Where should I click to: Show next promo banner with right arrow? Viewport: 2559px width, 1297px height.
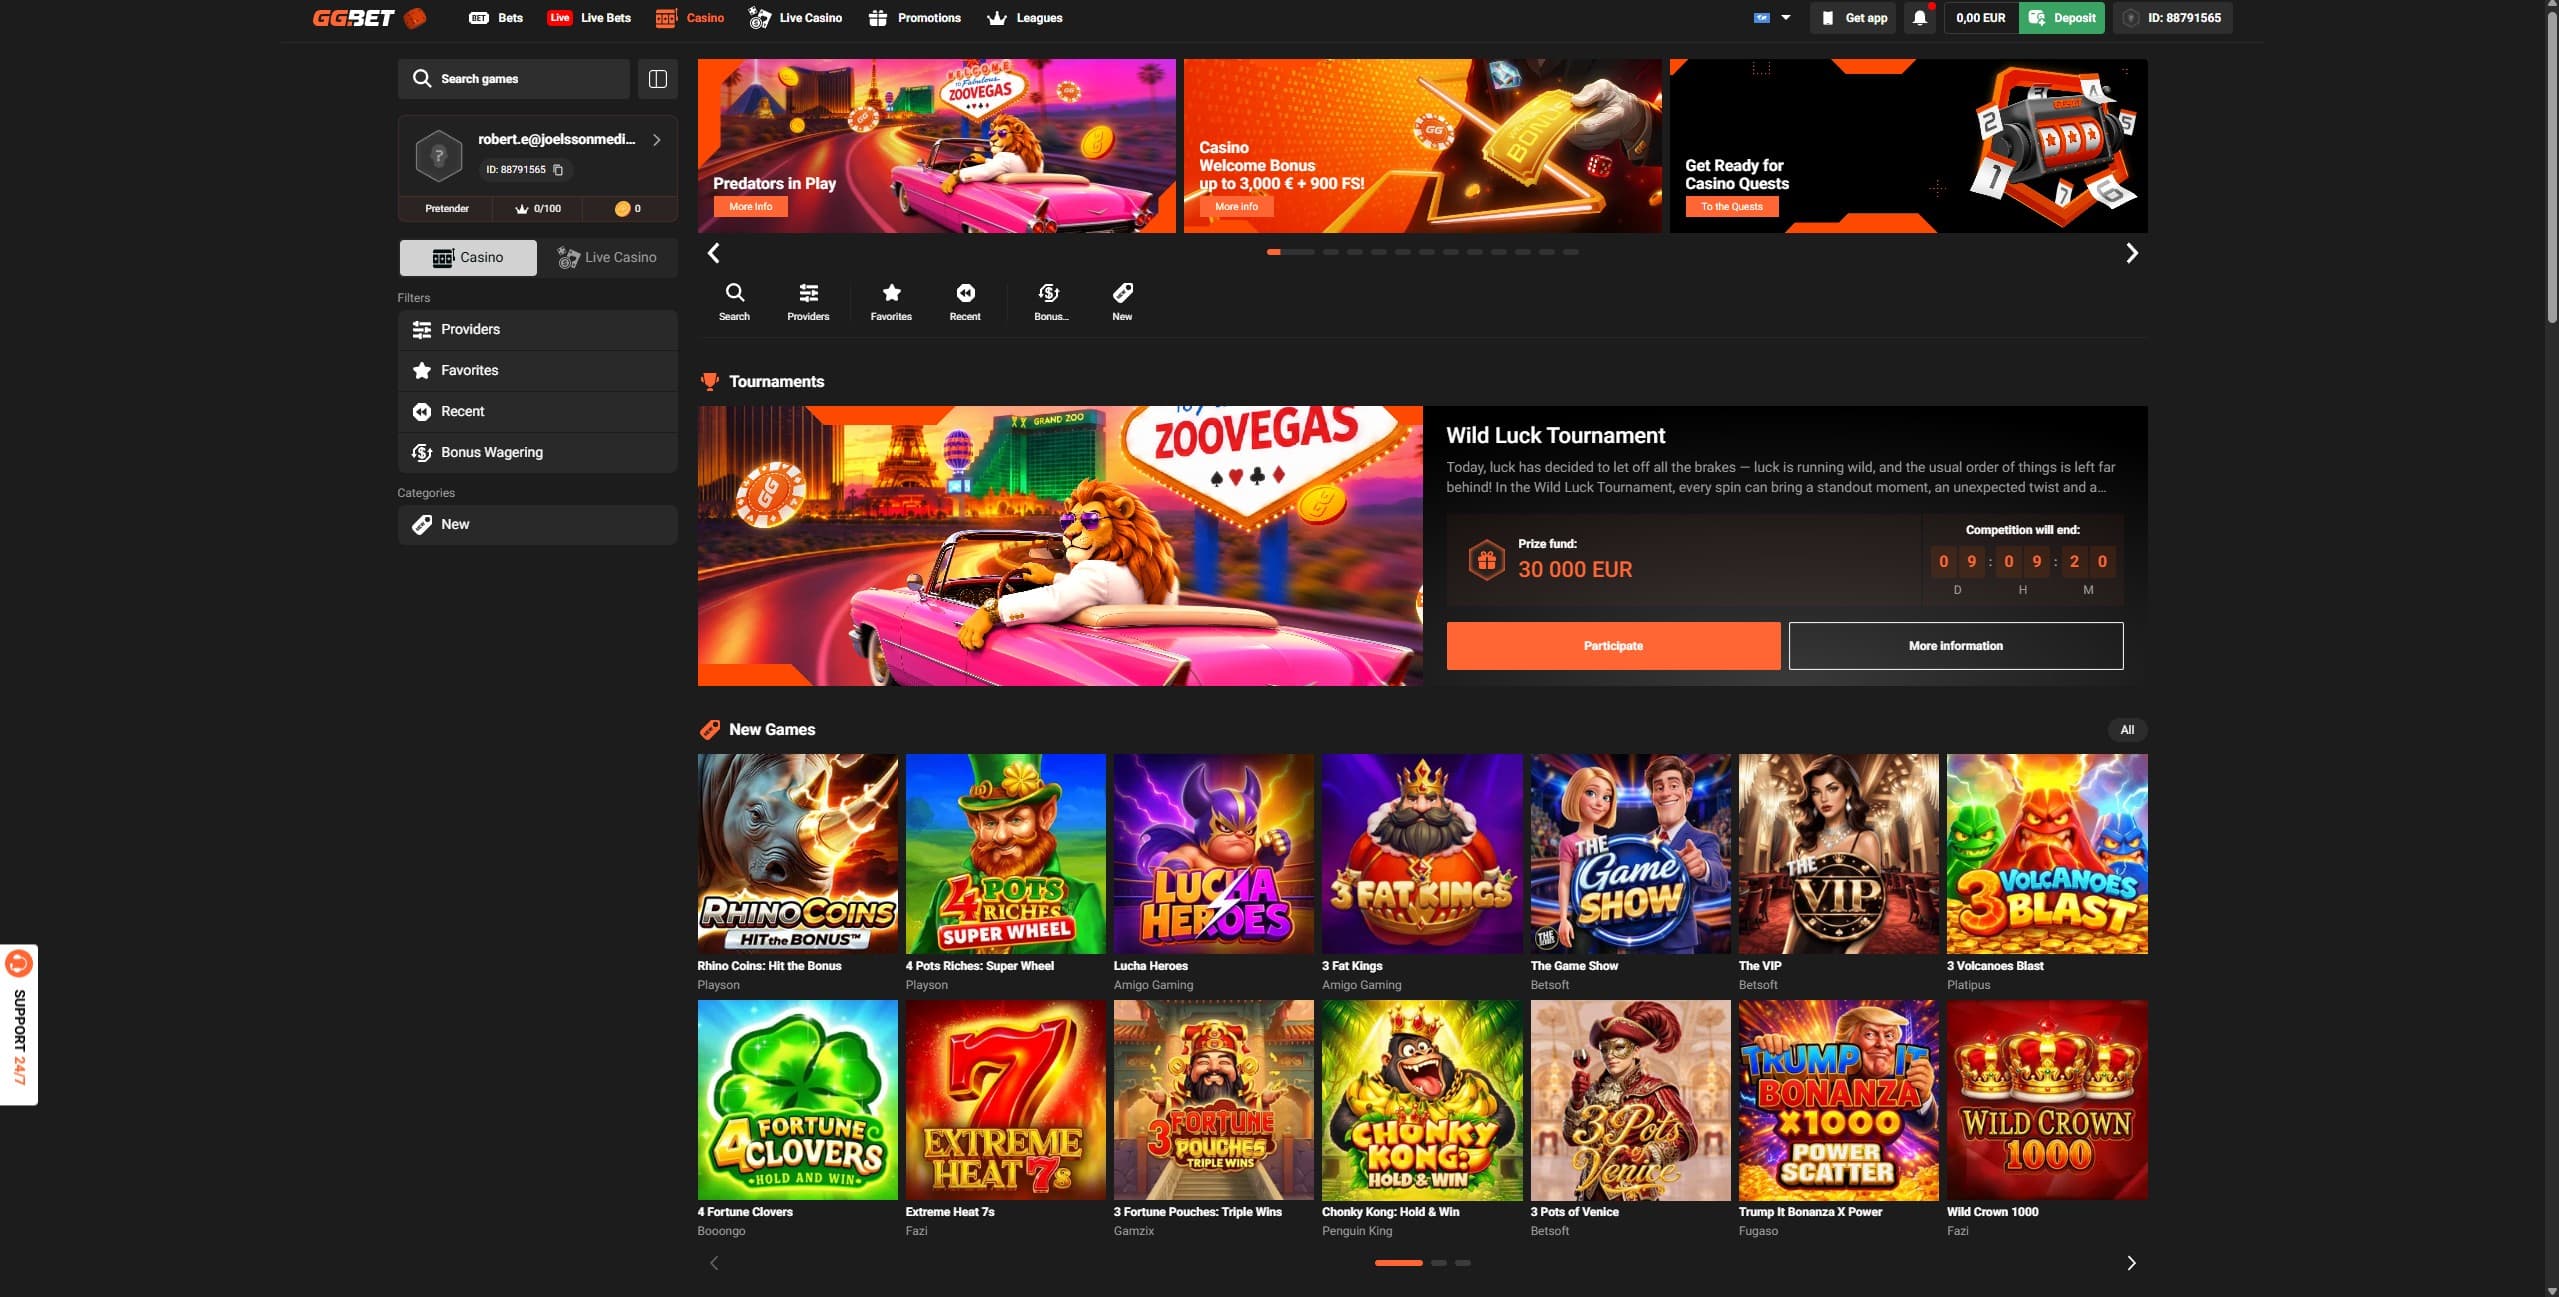coord(2131,253)
